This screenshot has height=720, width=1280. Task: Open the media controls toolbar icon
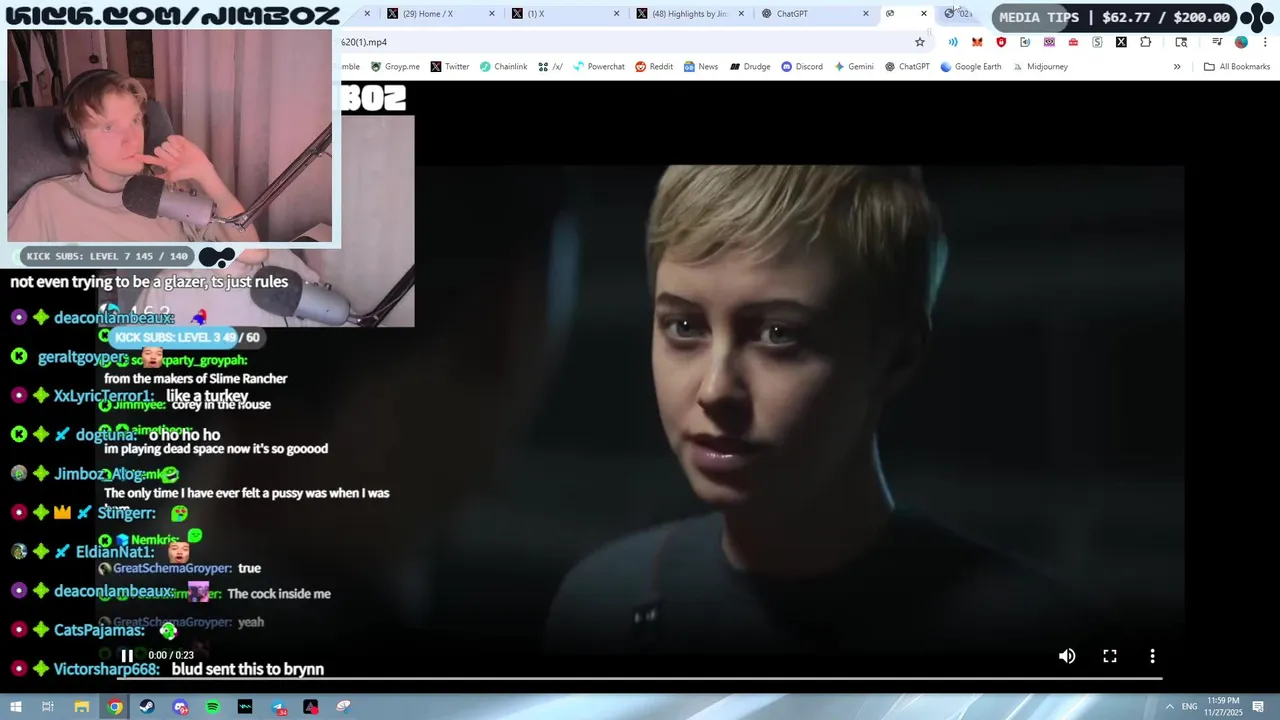pyautogui.click(x=1217, y=42)
